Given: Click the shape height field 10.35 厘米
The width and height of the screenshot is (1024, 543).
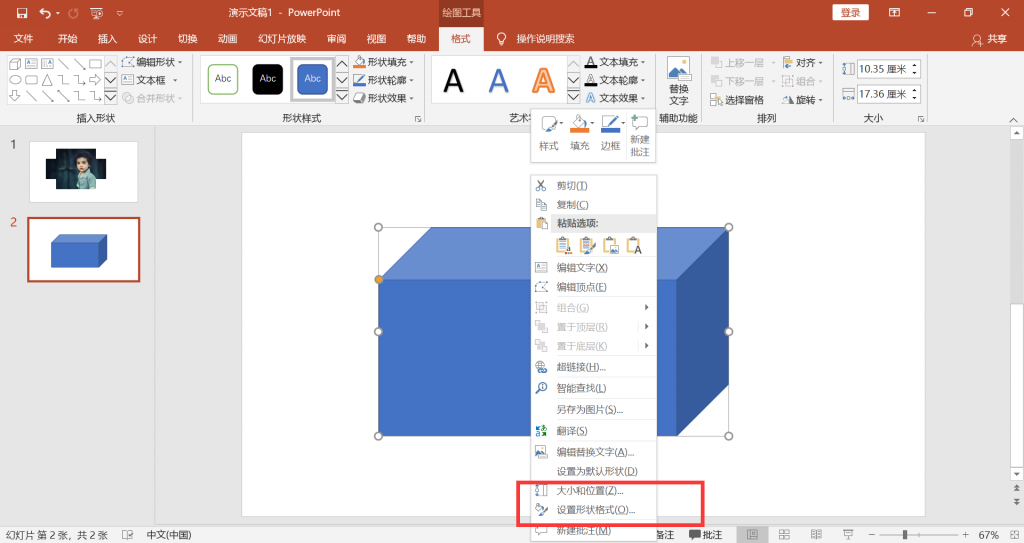Looking at the screenshot, I should point(882,69).
